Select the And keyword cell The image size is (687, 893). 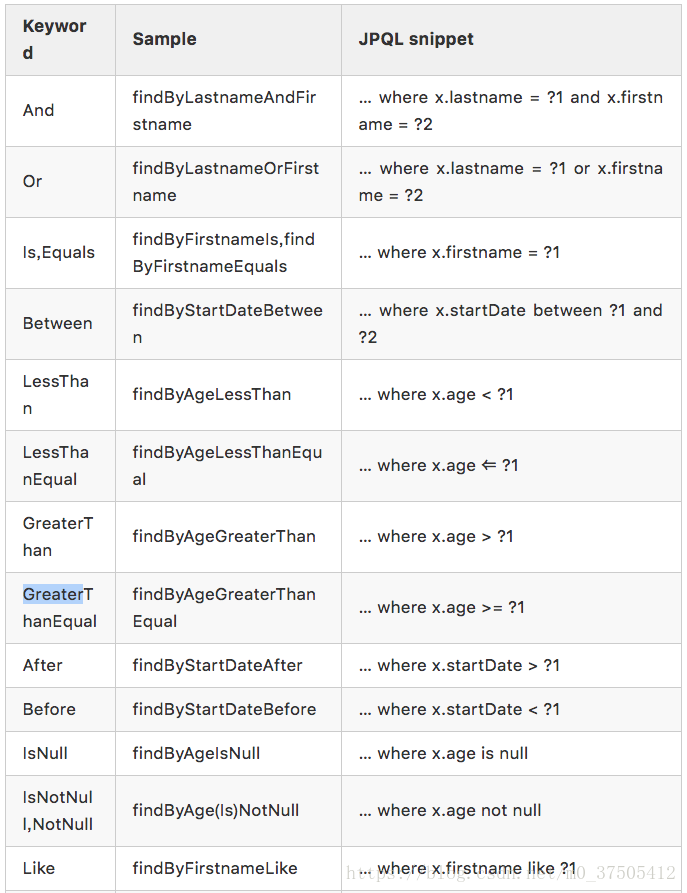point(60,111)
